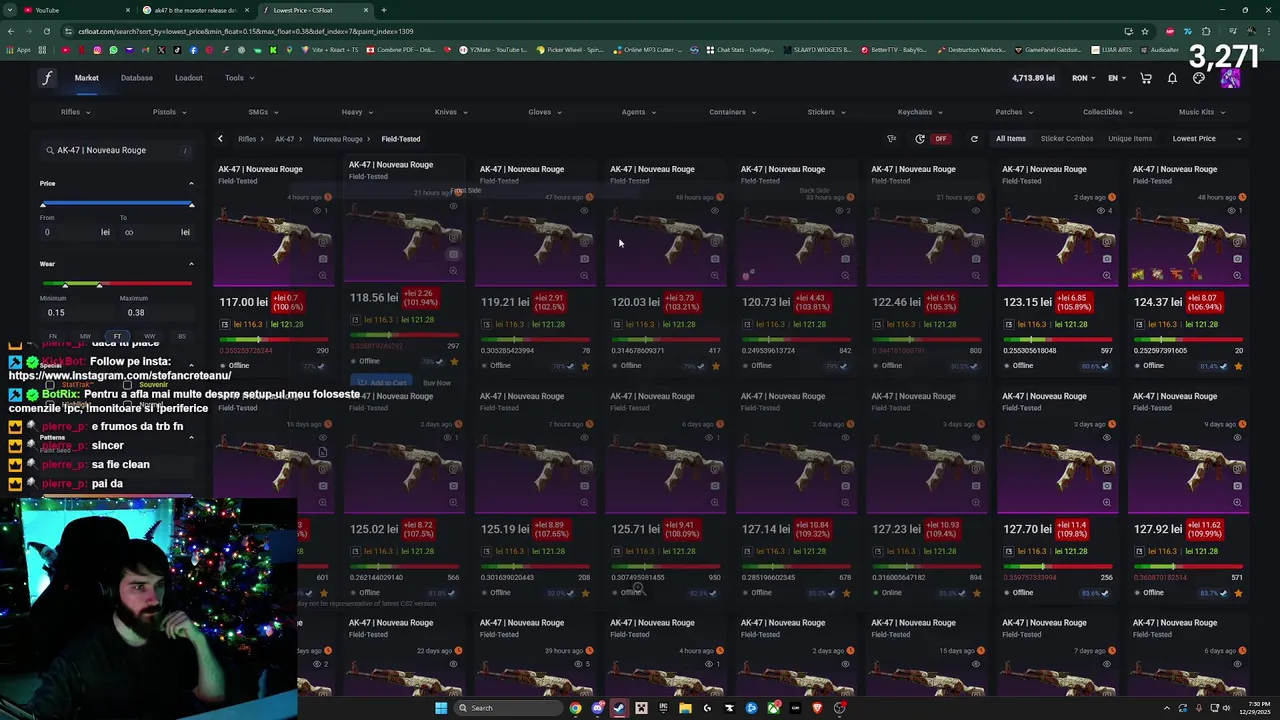View screenshot of the 119.21 lei listing
The image size is (1280, 720).
click(x=584, y=258)
